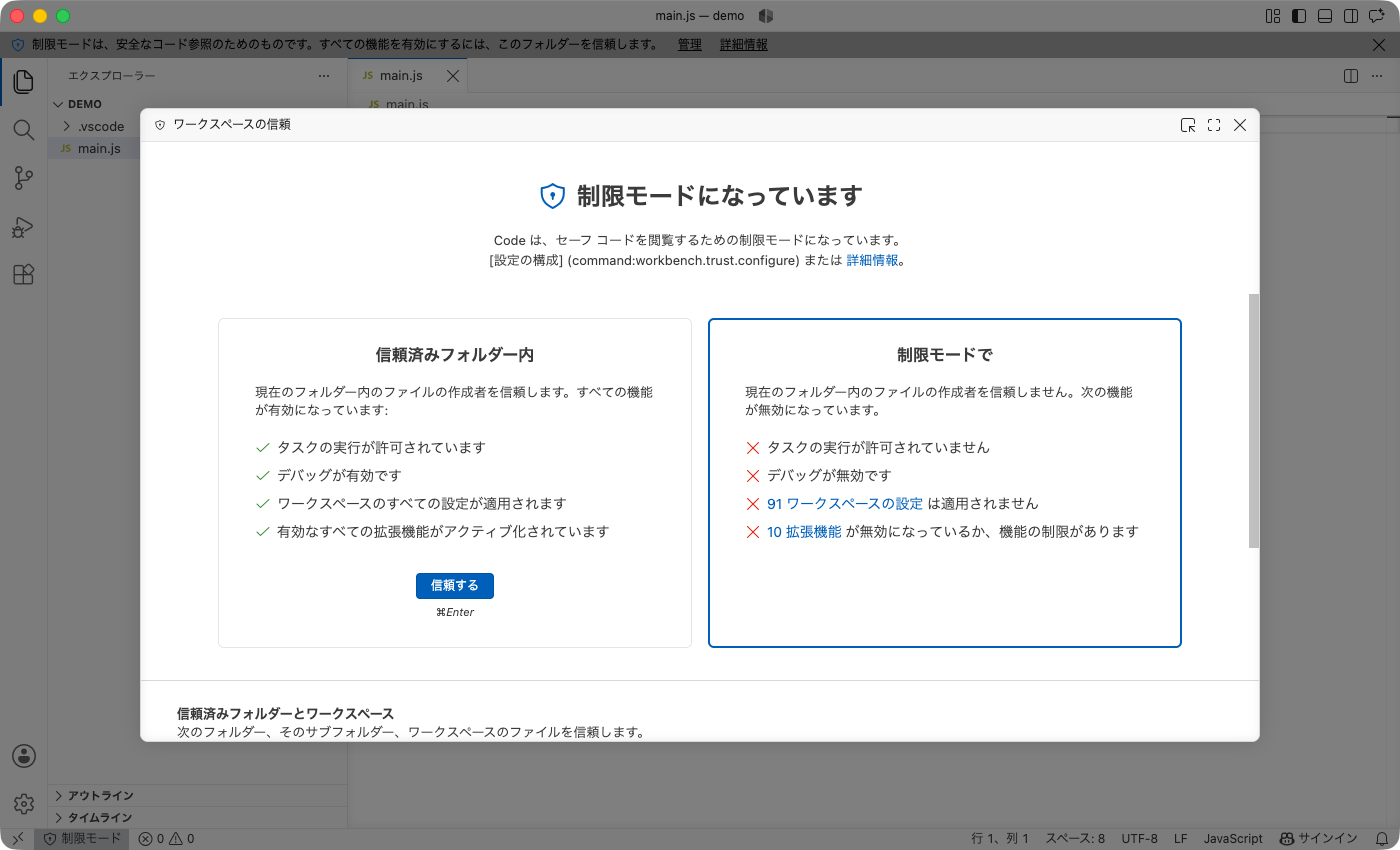
Task: Click 管理 link in the banner
Action: (x=689, y=45)
